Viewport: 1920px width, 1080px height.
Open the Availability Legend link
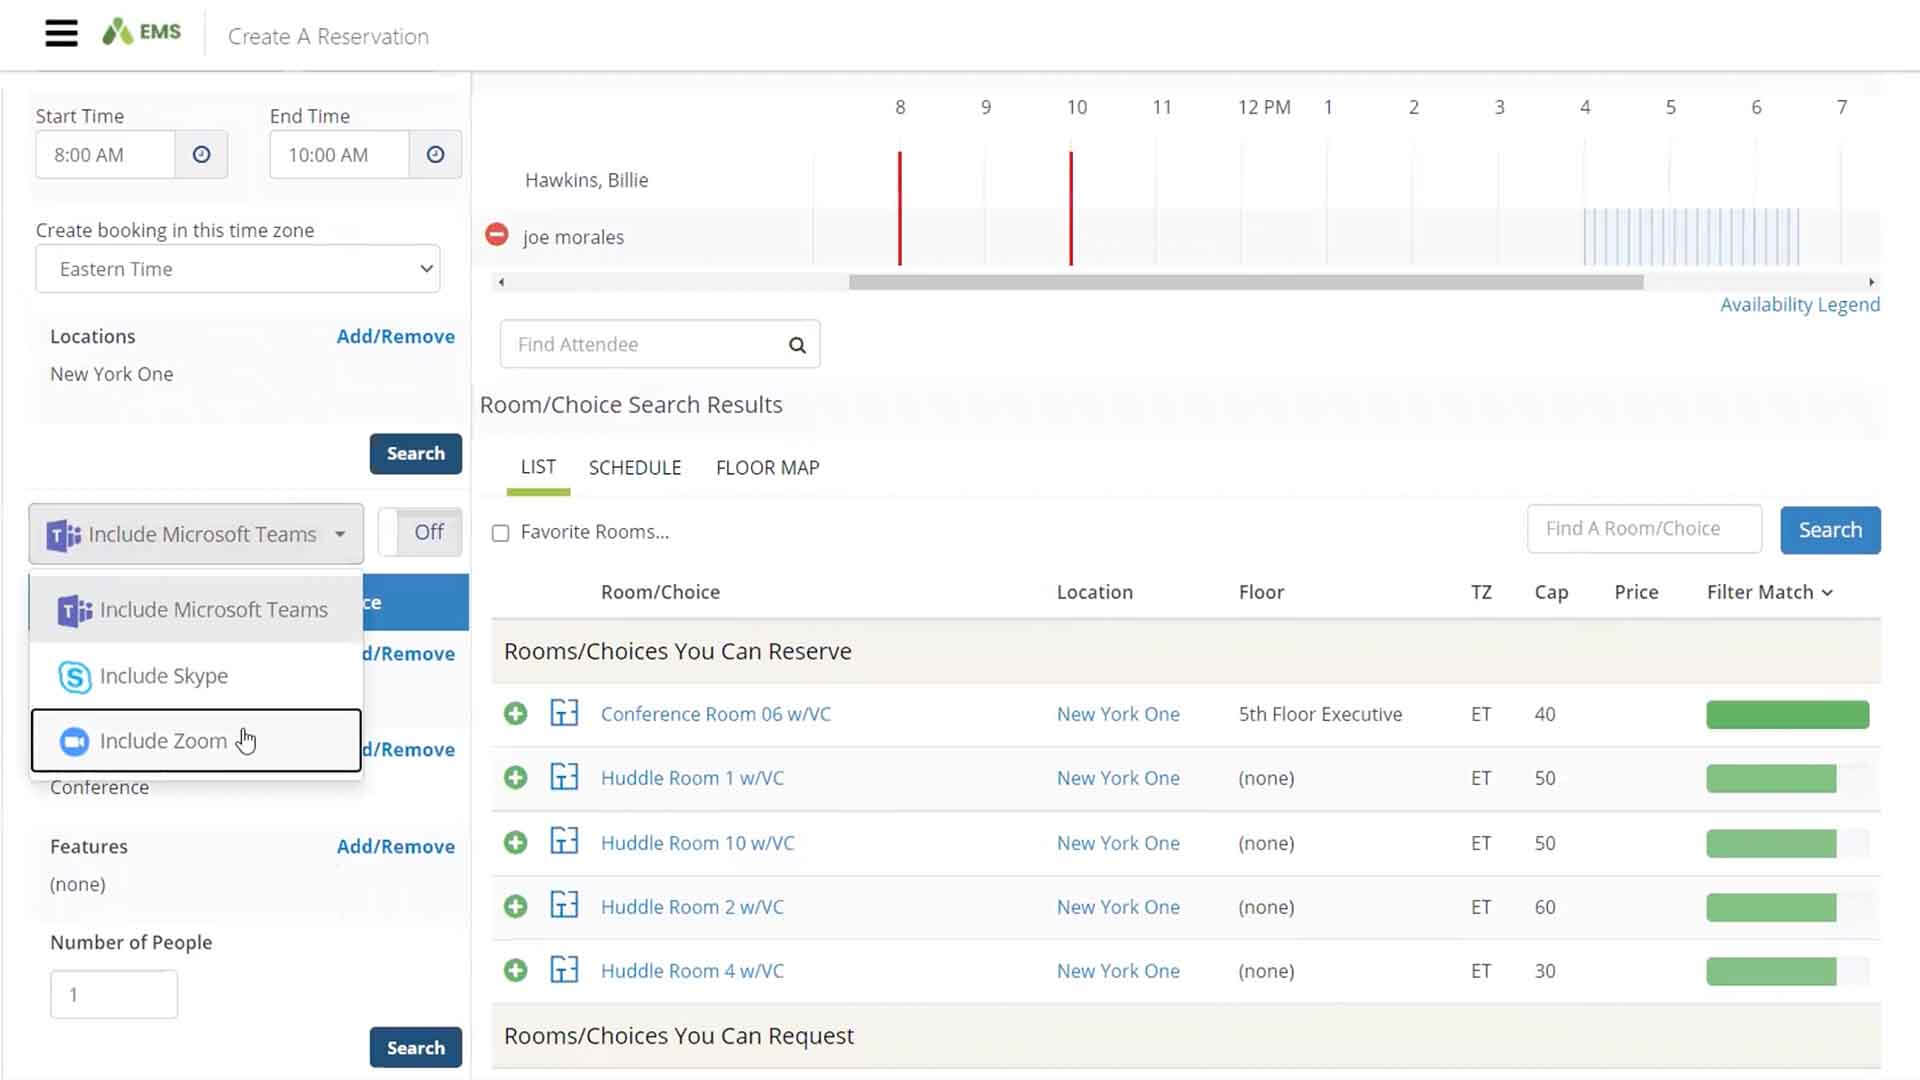pos(1799,304)
